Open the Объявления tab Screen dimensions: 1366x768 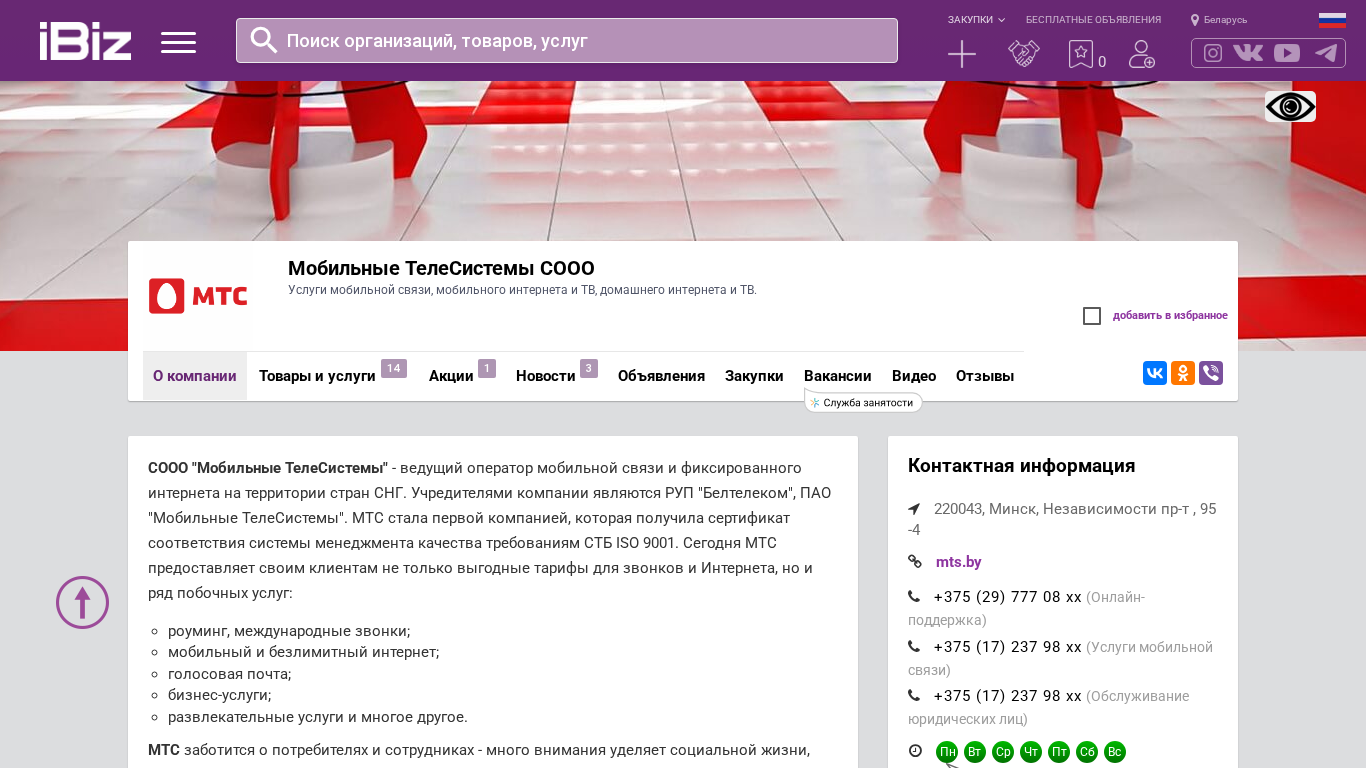(x=661, y=376)
